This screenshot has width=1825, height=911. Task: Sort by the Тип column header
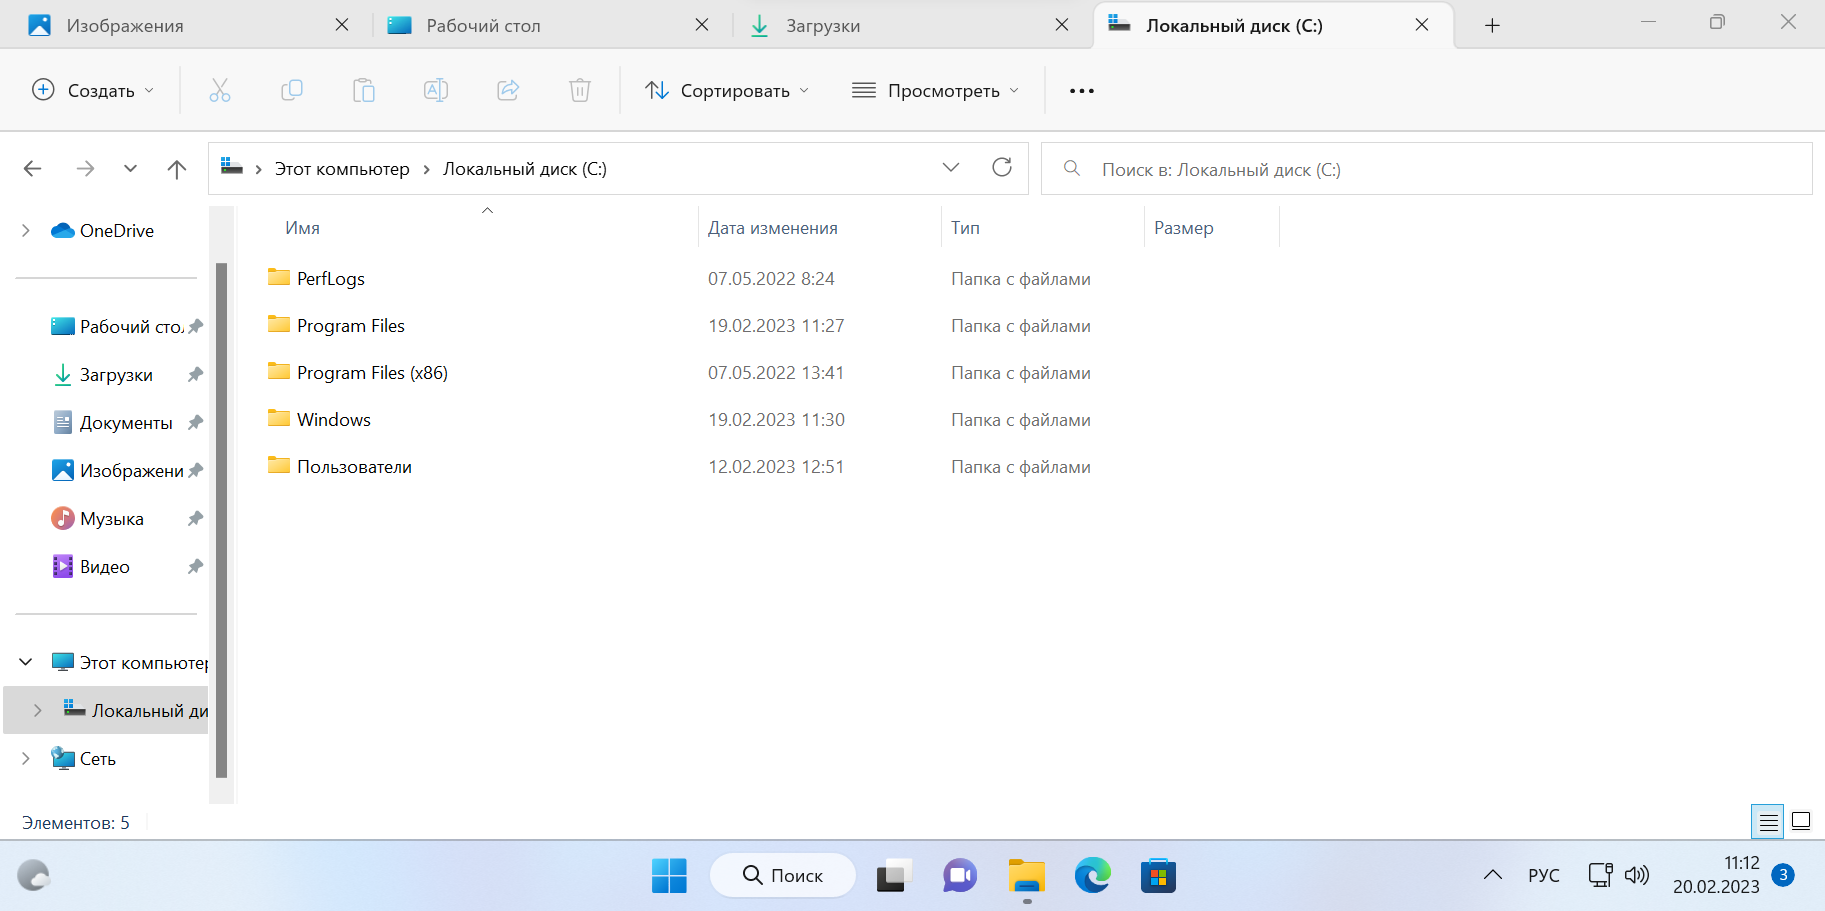(x=965, y=228)
